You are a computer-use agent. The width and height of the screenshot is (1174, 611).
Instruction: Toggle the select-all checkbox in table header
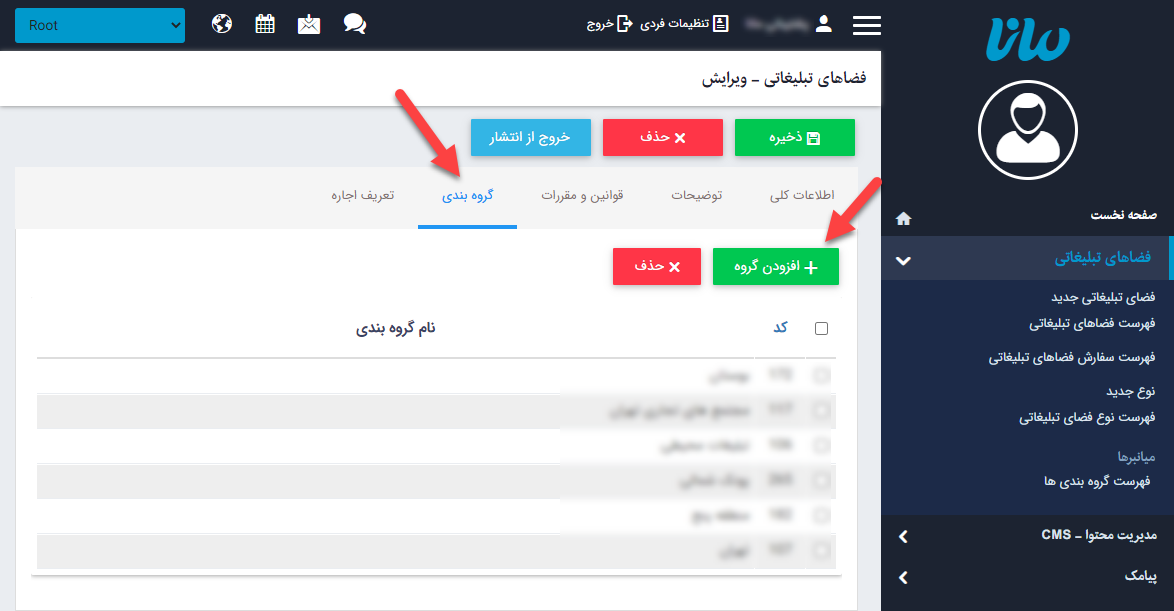821,327
